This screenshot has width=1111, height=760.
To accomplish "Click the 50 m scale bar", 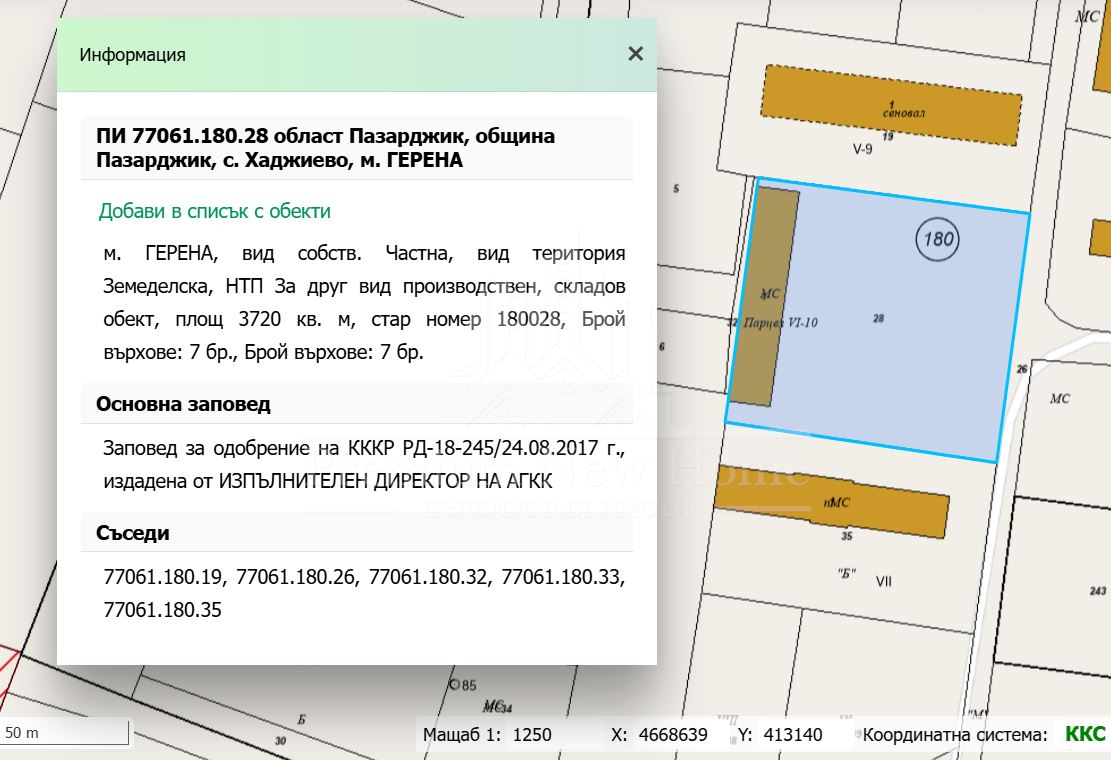I will pyautogui.click(x=65, y=733).
